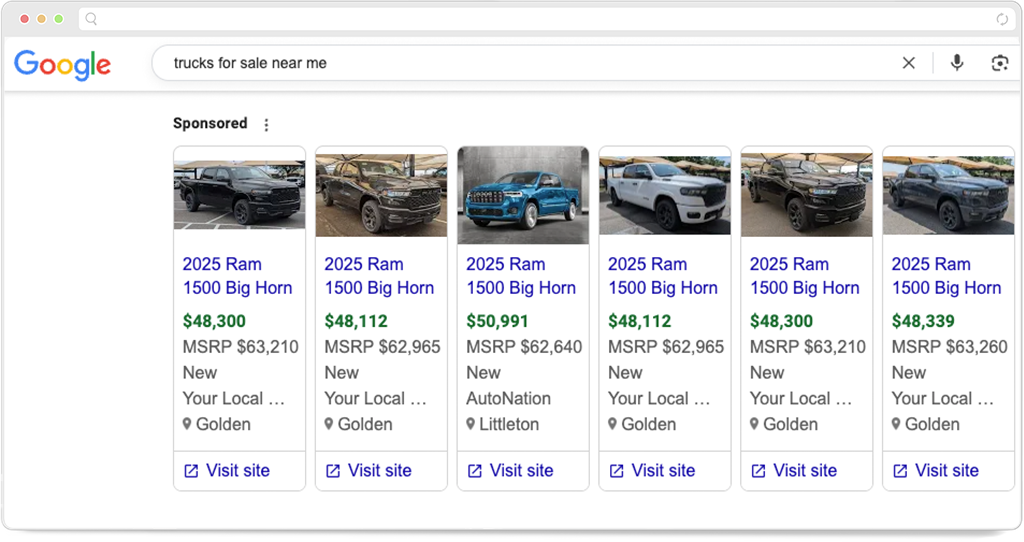Click the 'Sponsored' label
The image size is (1024, 542).
210,123
